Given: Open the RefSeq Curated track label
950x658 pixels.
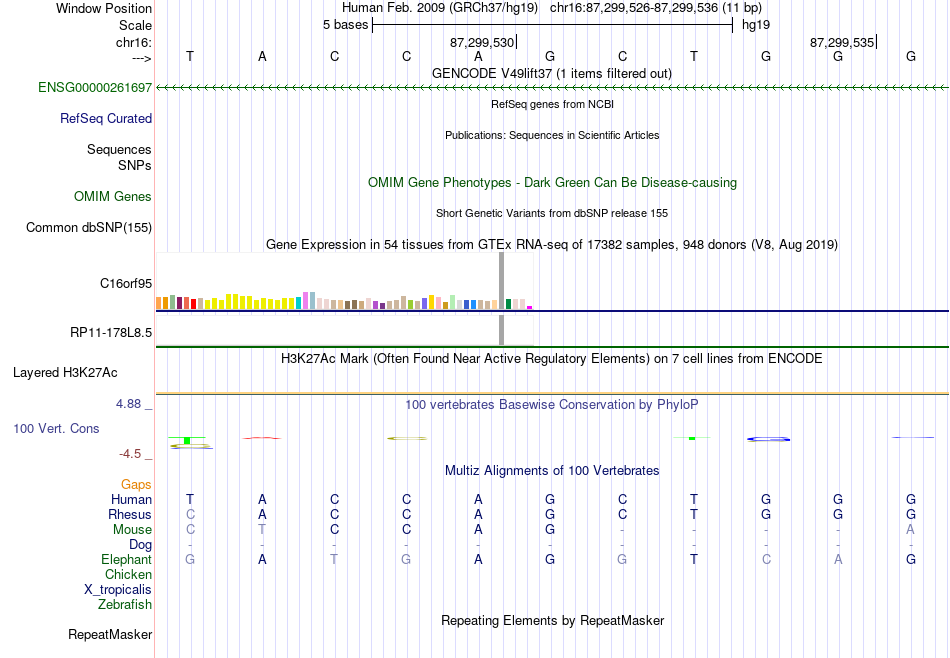Looking at the screenshot, I should [x=105, y=118].
